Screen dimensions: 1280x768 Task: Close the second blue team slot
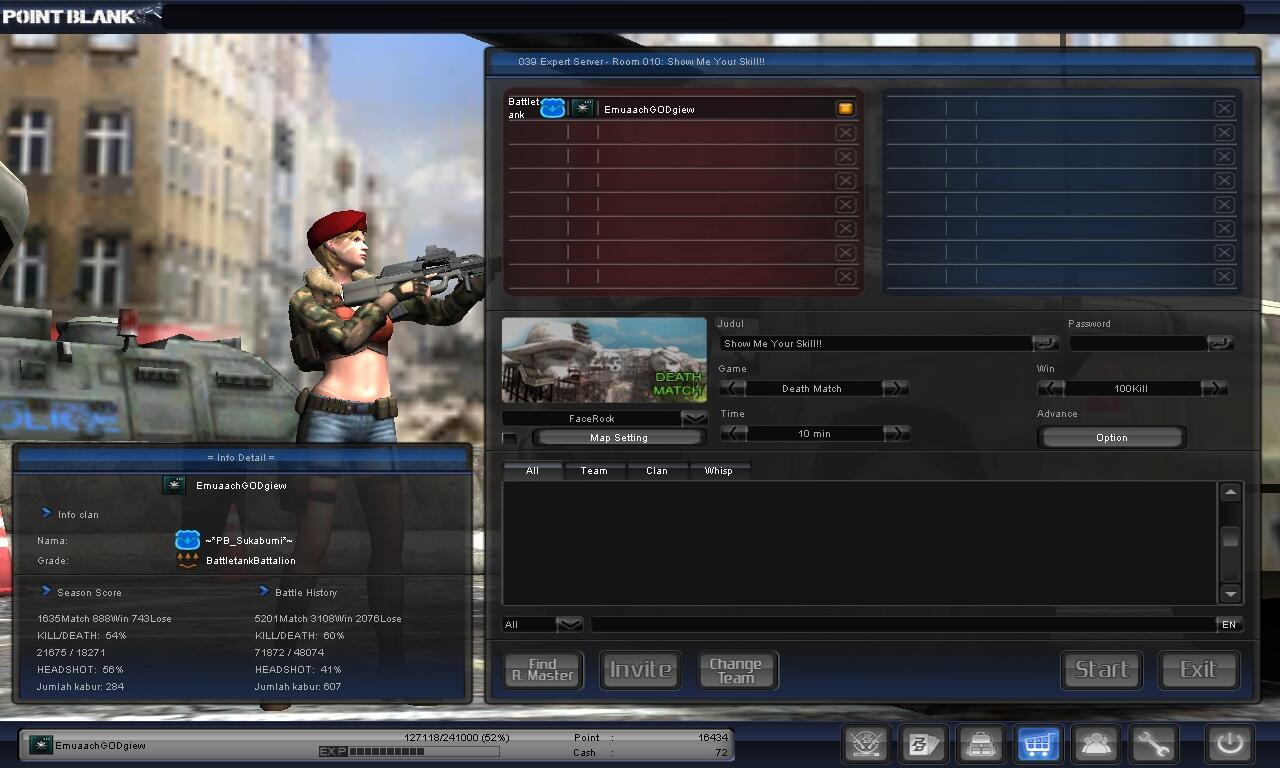click(x=1224, y=133)
